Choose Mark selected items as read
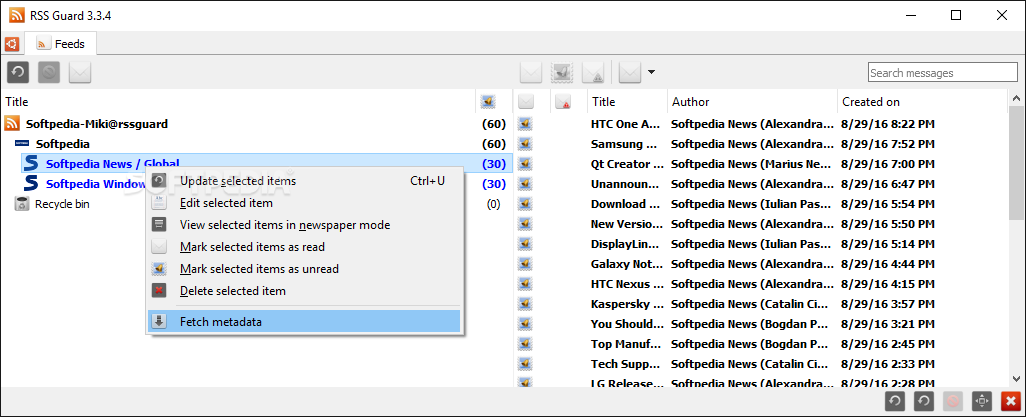 [304, 247]
